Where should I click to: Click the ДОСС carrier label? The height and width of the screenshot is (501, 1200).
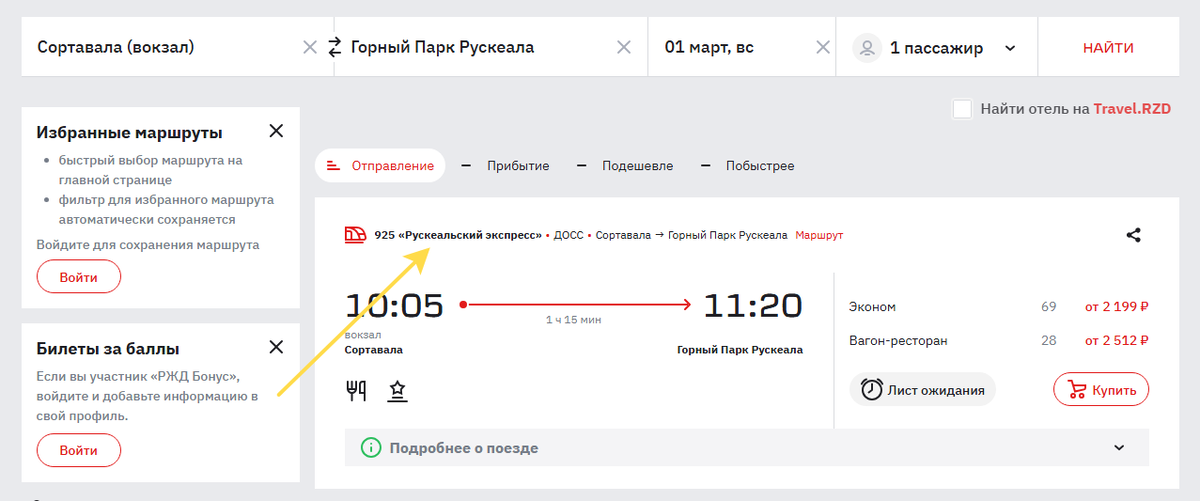coord(568,235)
